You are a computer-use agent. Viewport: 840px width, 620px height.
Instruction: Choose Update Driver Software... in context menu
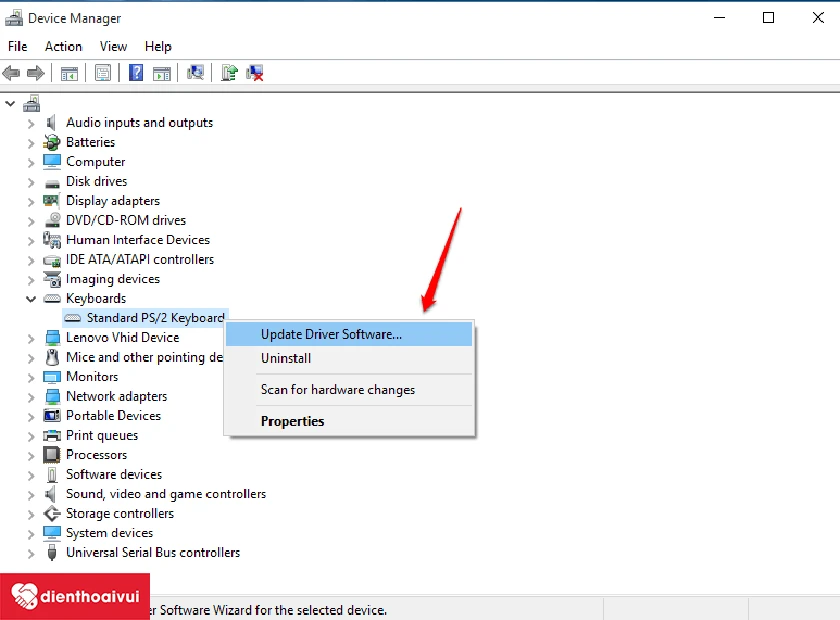(x=349, y=334)
